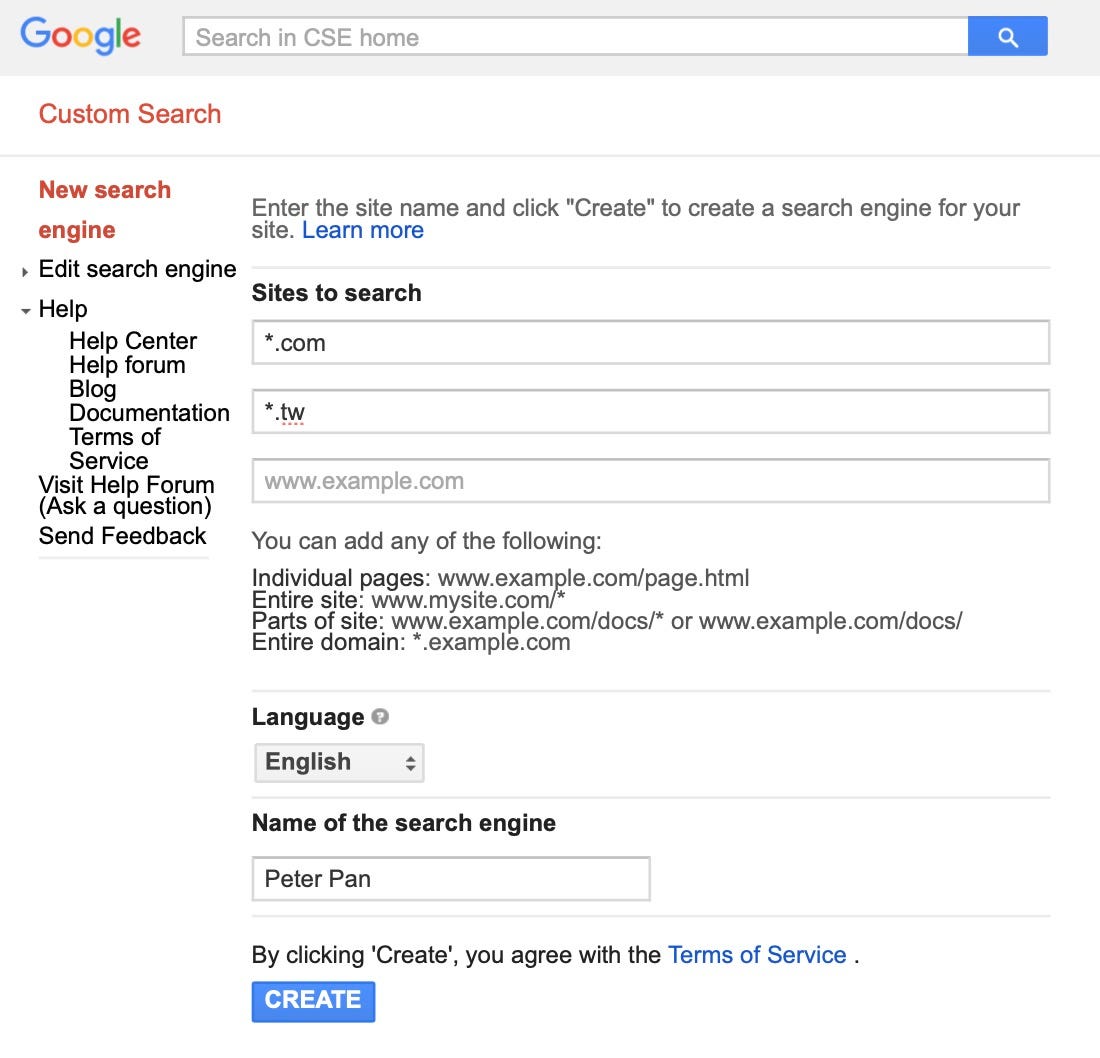Image resolution: width=1100 pixels, height=1058 pixels.
Task: Collapse the Help section in sidebar
Action: pos(63,309)
